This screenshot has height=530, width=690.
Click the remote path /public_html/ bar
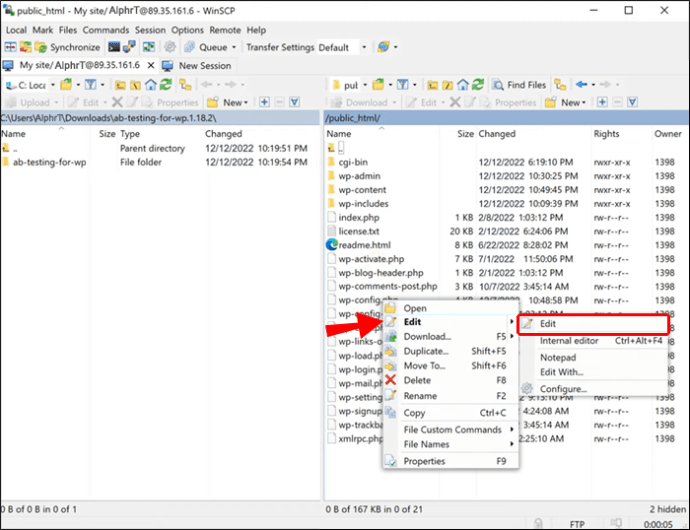click(506, 118)
